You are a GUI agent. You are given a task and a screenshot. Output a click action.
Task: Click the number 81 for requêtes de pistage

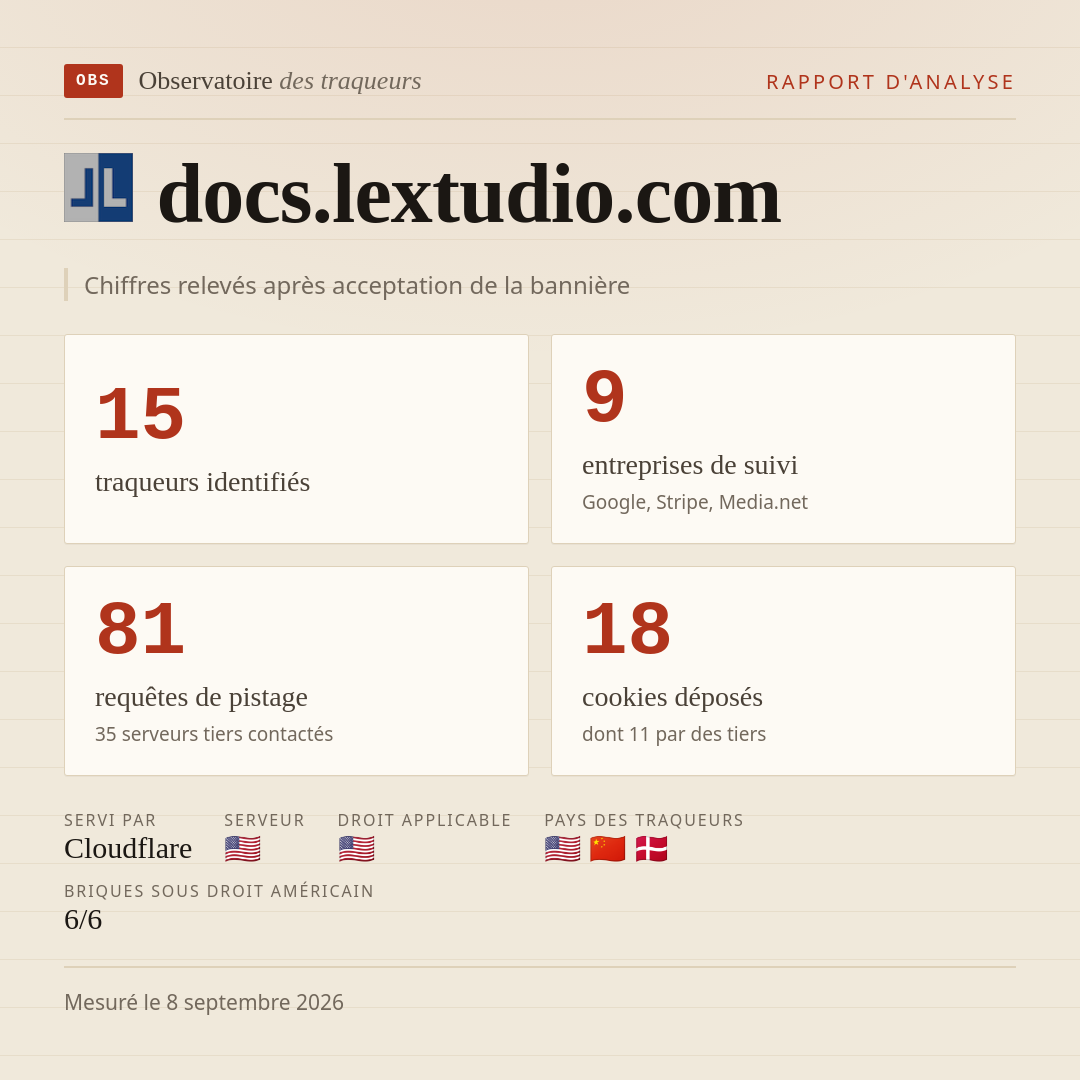point(141,628)
